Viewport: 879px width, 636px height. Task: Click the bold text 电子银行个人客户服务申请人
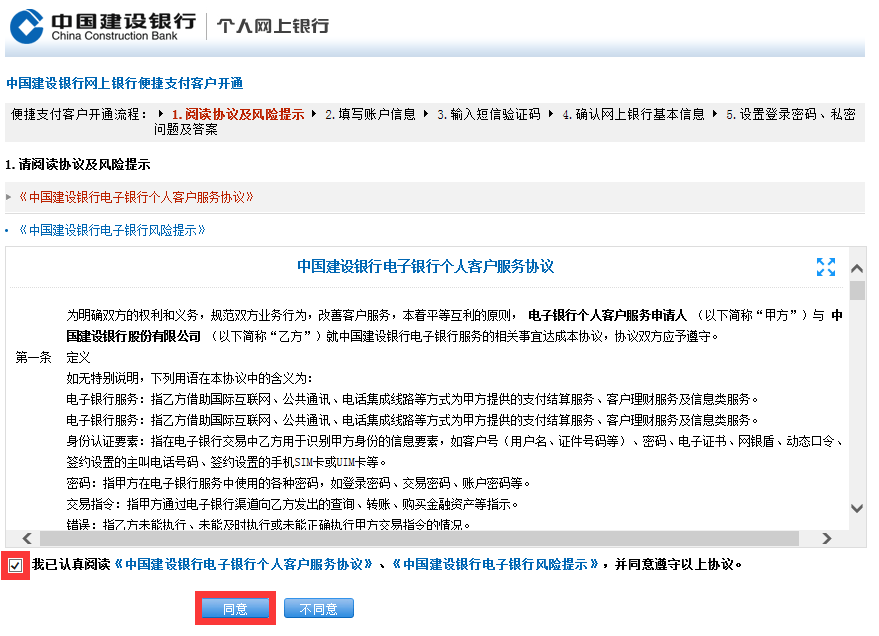(607, 315)
